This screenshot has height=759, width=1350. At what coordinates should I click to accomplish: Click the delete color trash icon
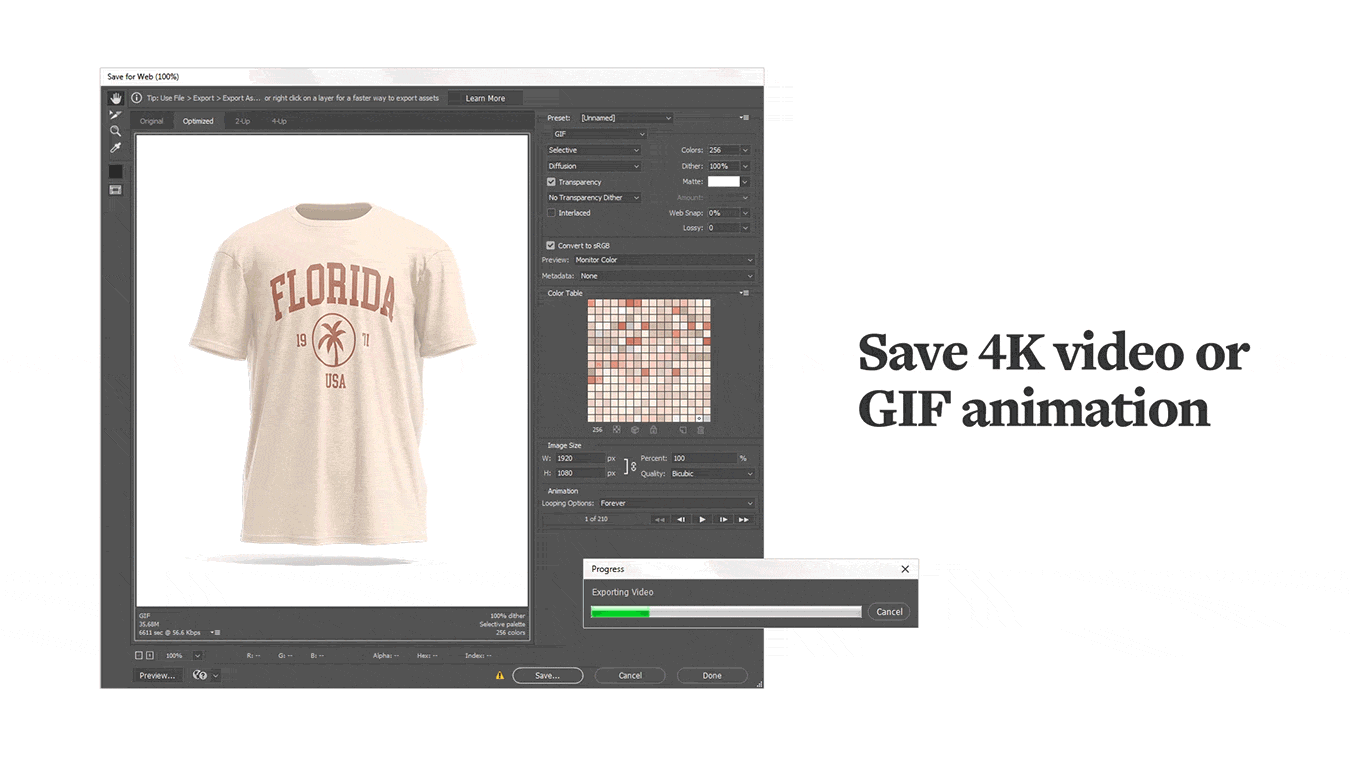[x=700, y=430]
